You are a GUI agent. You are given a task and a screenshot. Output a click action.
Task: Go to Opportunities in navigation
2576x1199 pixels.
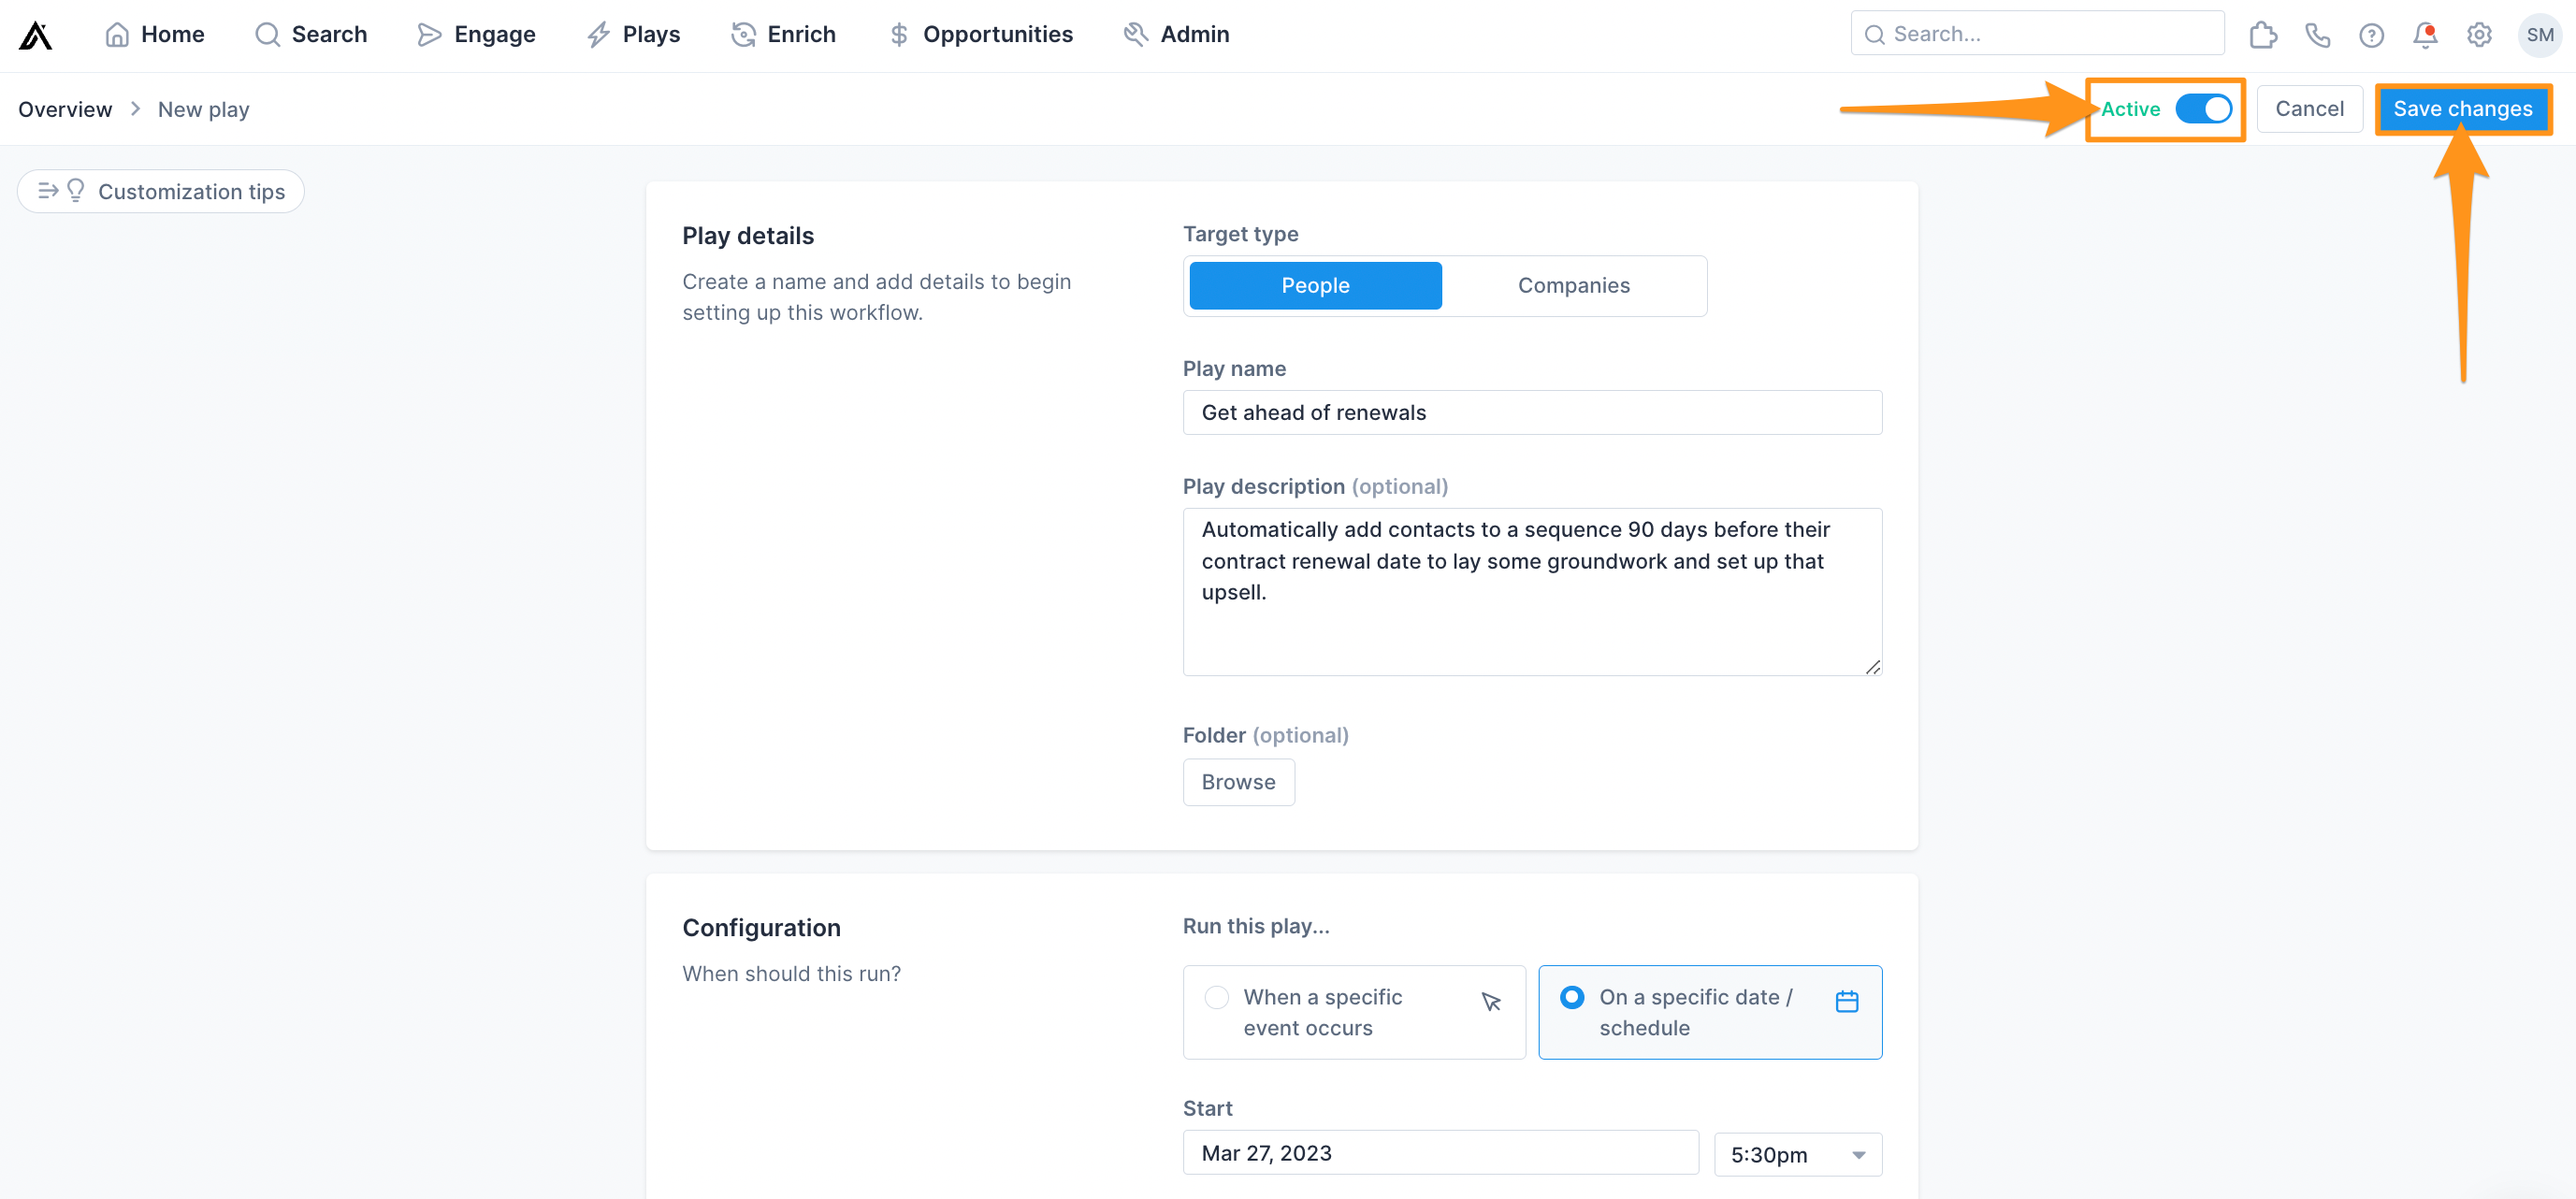980,35
